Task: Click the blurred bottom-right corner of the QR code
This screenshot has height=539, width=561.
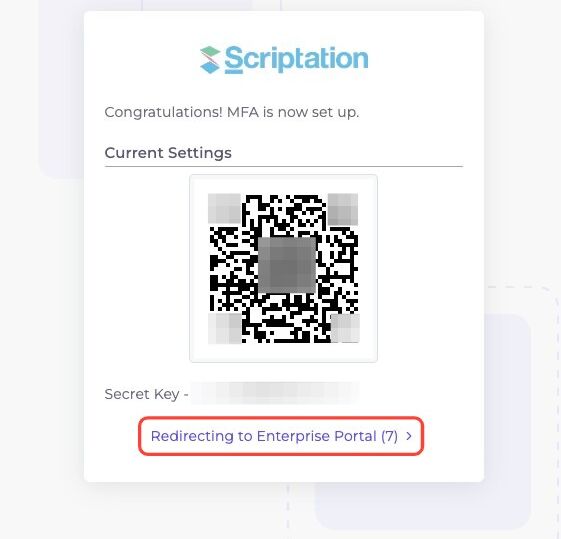Action: 345,328
